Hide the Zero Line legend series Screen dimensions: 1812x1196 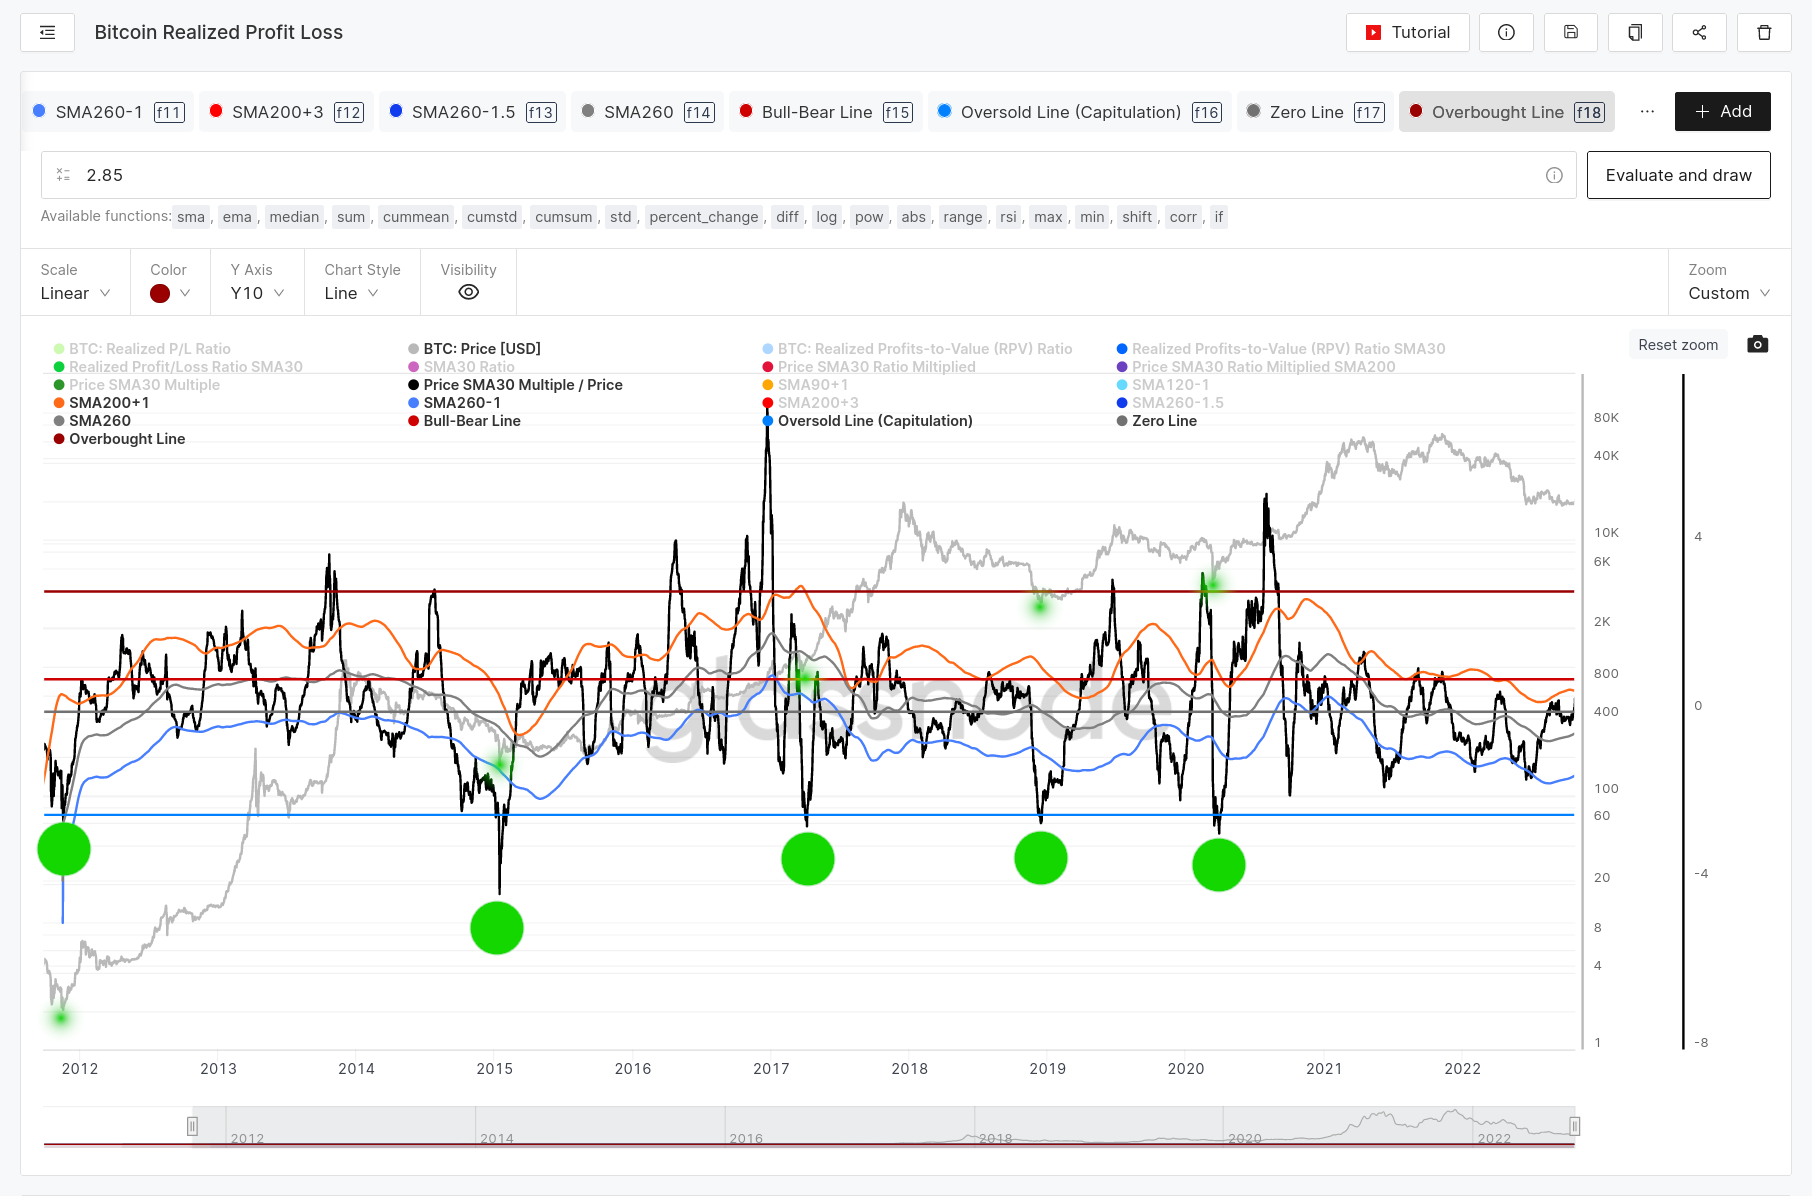(1164, 421)
